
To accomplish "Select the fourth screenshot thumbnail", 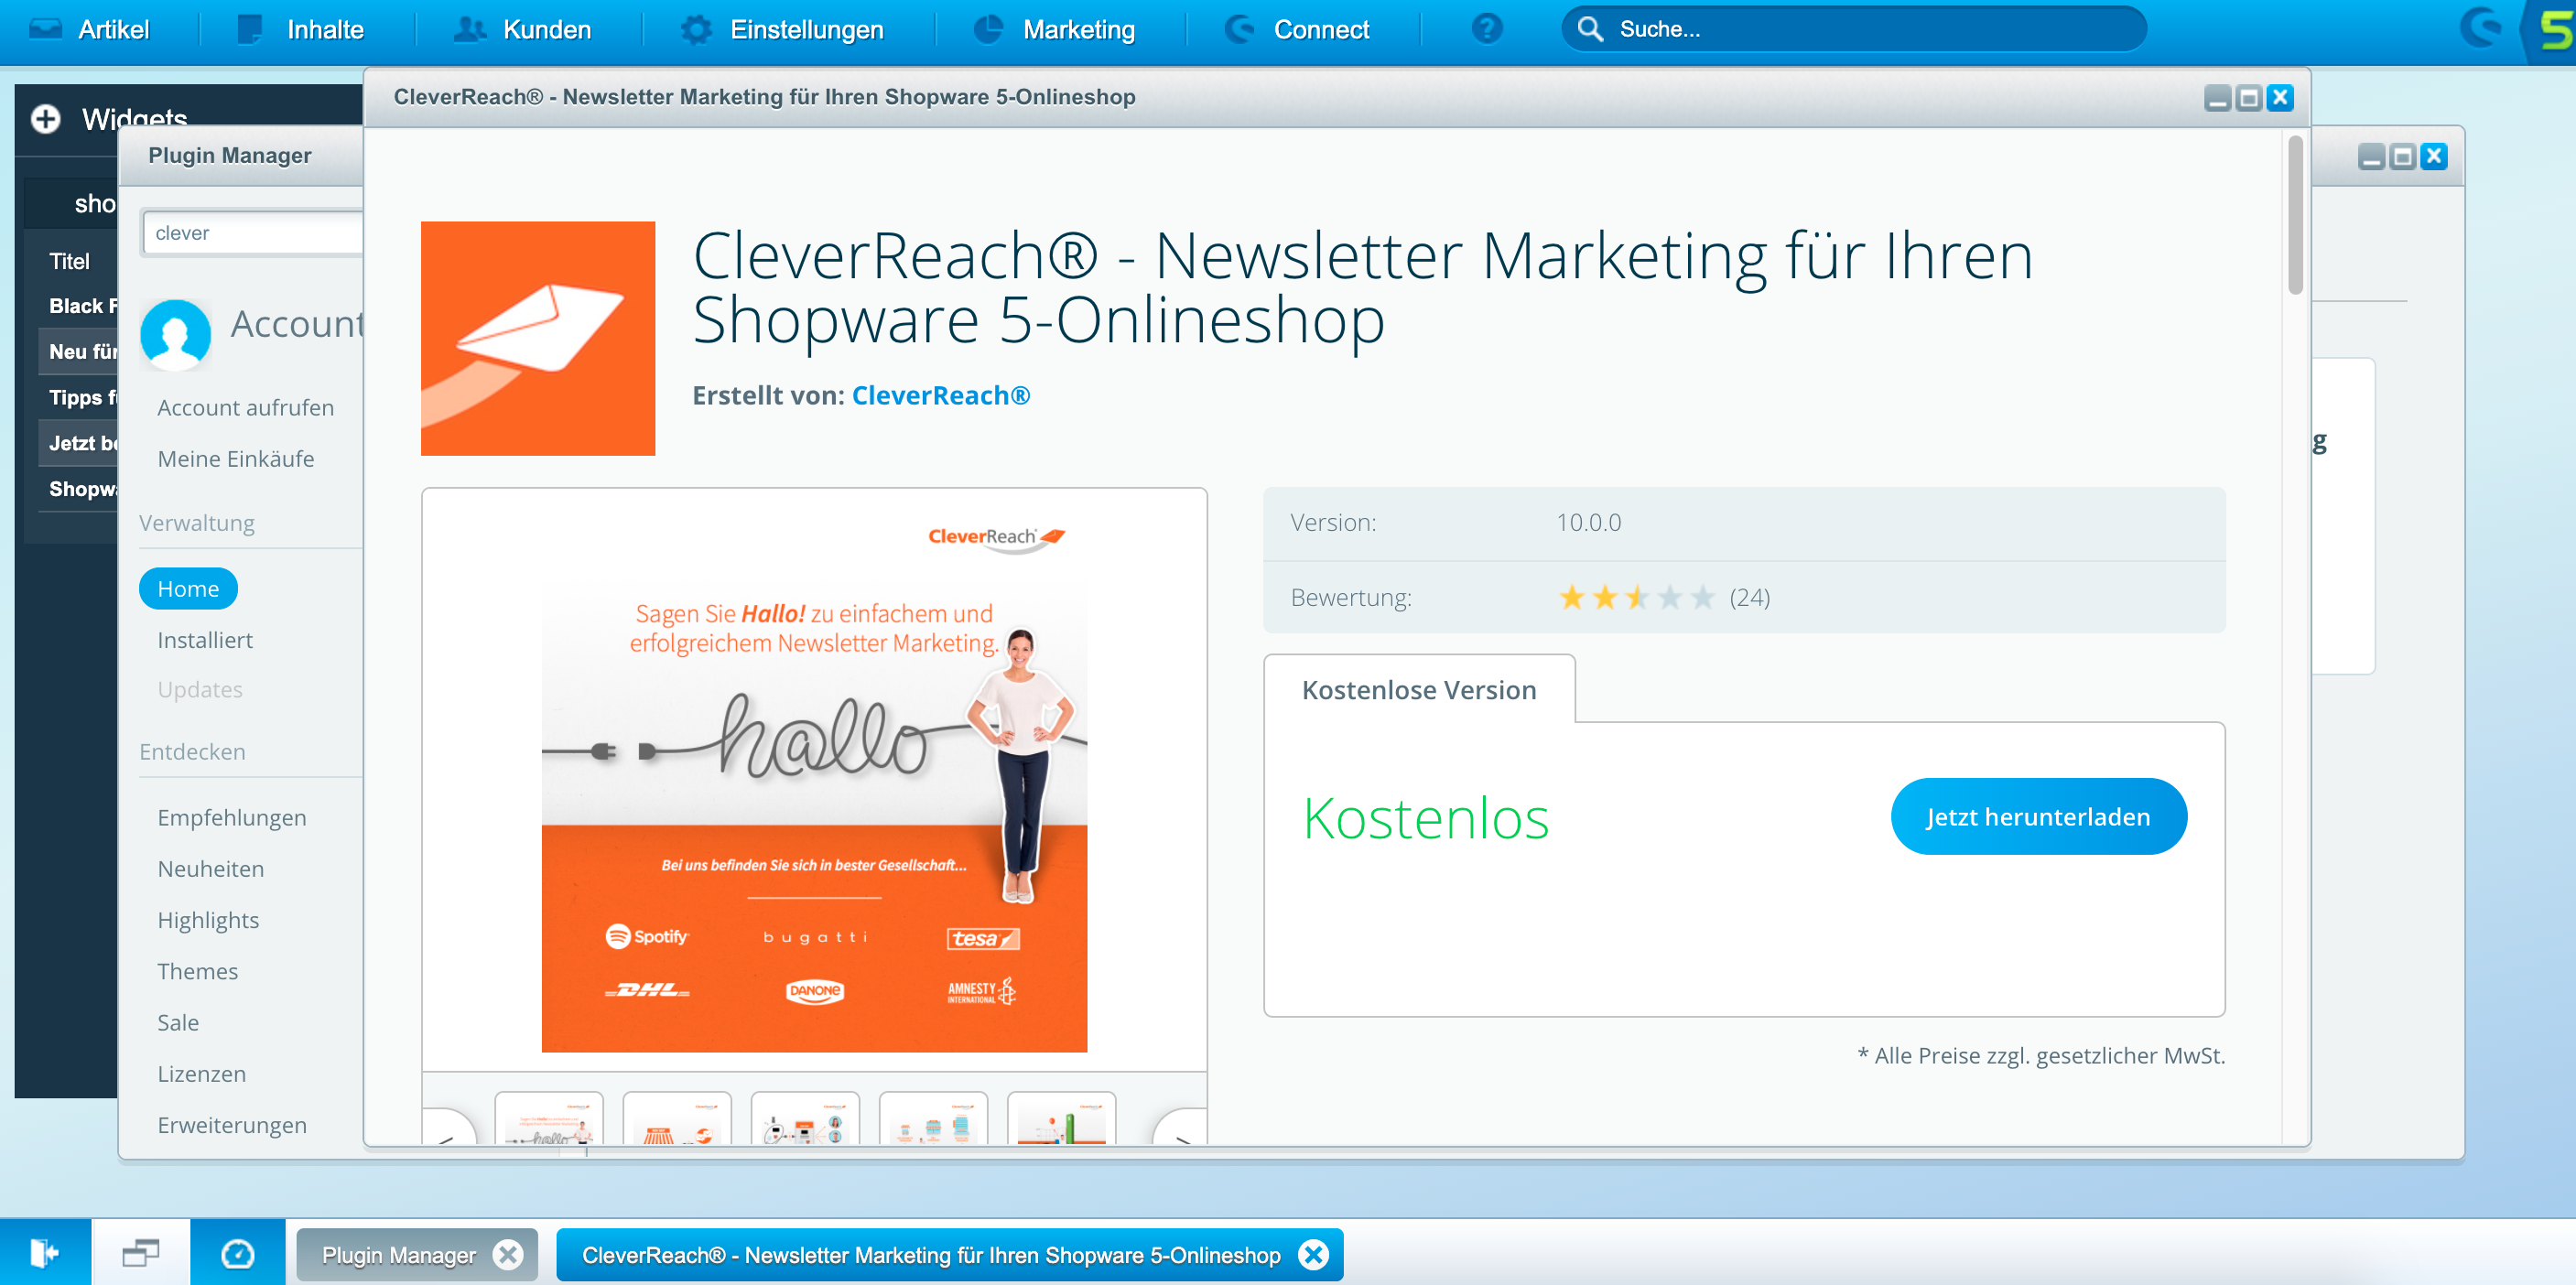I will click(x=933, y=1119).
